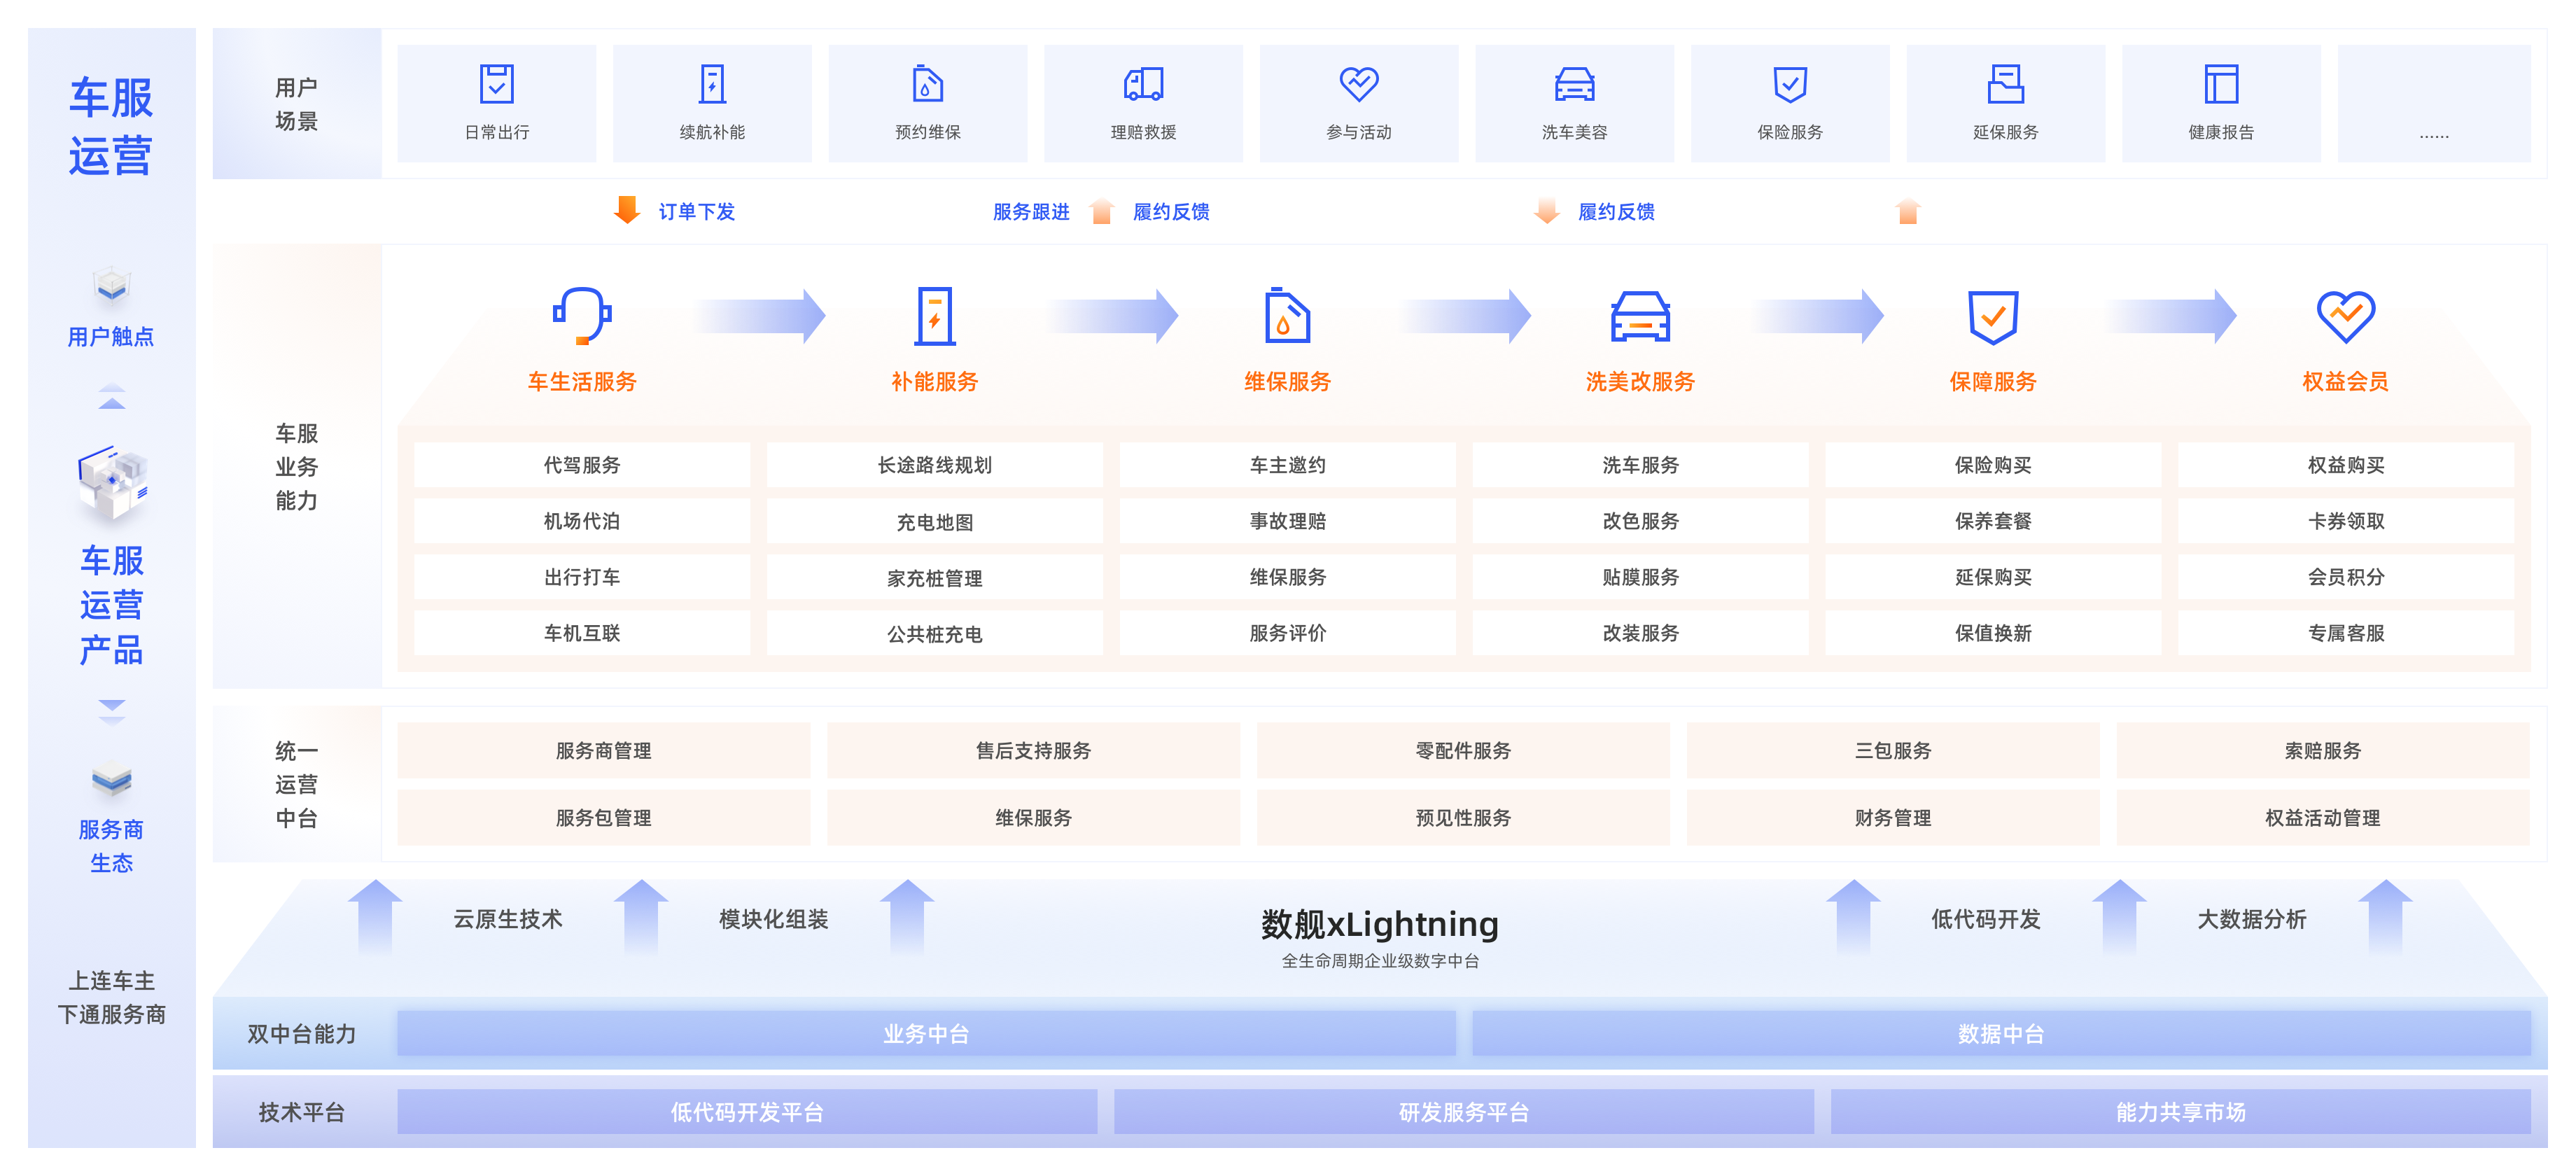Viewport: 2576px width, 1176px height.
Task: Click the 代驾服务 item
Action: (582, 465)
